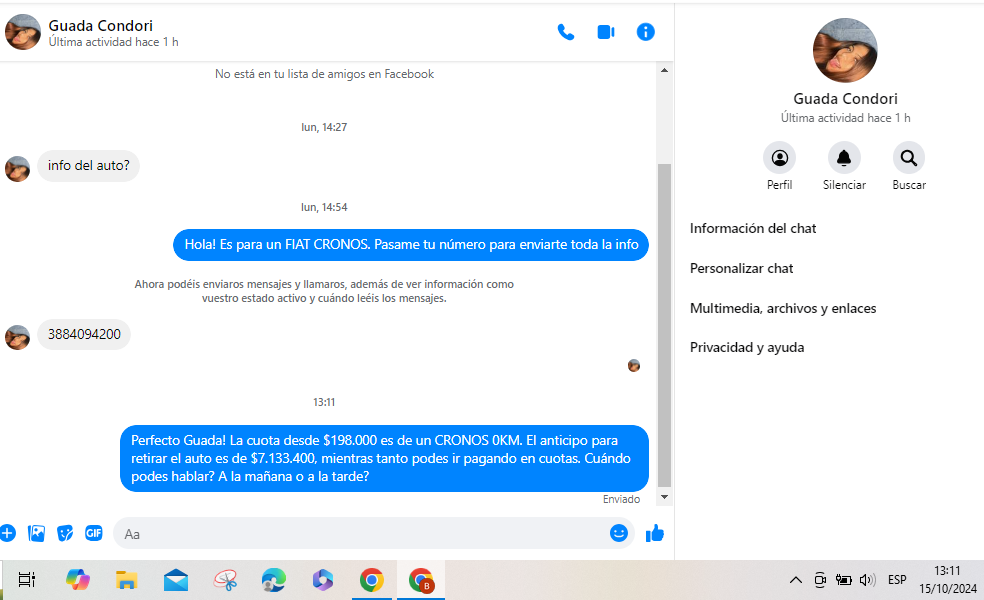The width and height of the screenshot is (984, 600).
Task: Select the 'Hola! Es para un FIAT CRONOS' message
Action: coord(411,245)
